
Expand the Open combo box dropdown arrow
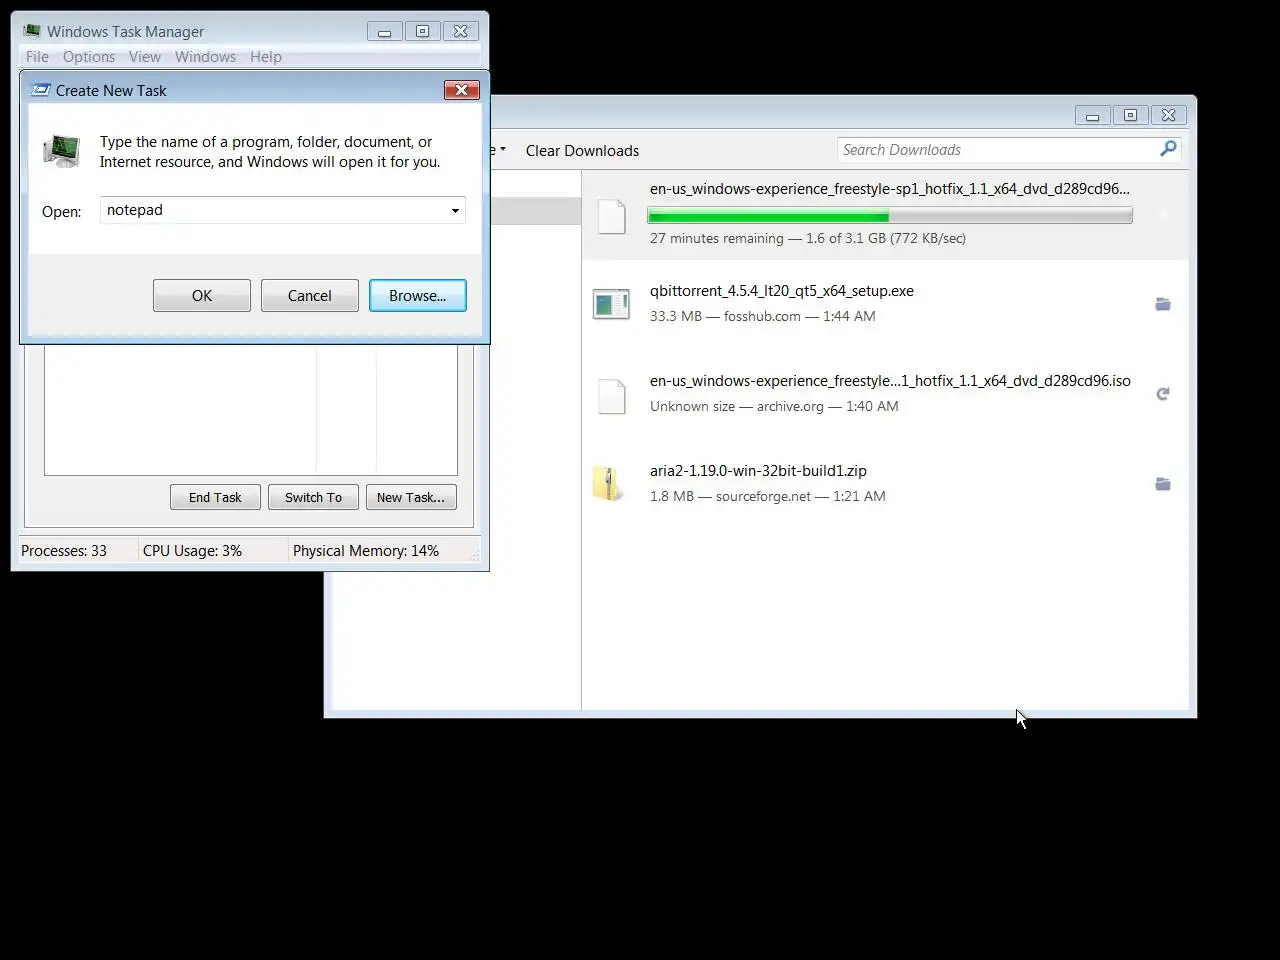tap(455, 210)
